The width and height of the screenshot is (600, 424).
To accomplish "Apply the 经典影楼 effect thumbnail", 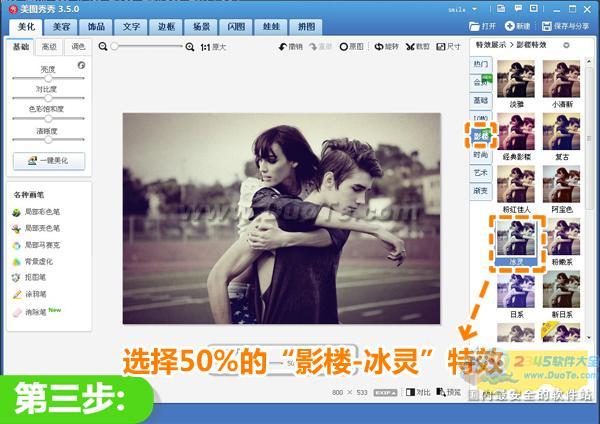I will [x=516, y=132].
